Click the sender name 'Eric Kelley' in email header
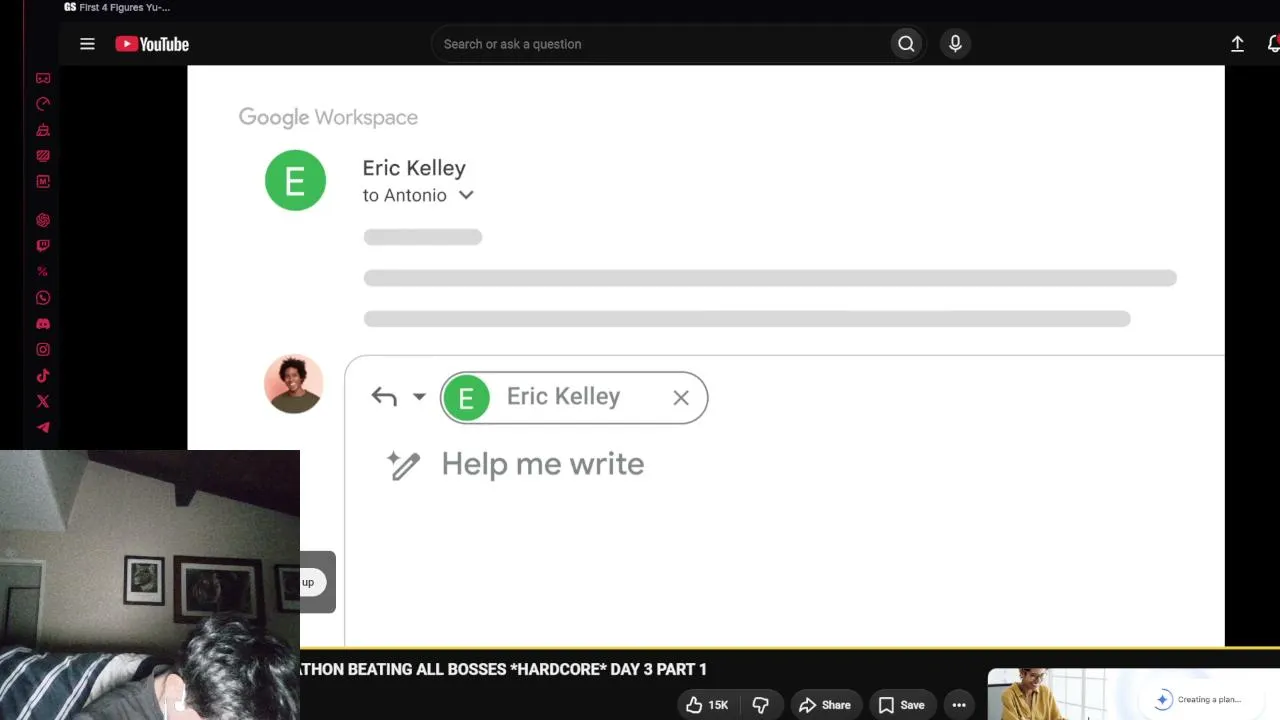The height and width of the screenshot is (720, 1280). point(414,168)
